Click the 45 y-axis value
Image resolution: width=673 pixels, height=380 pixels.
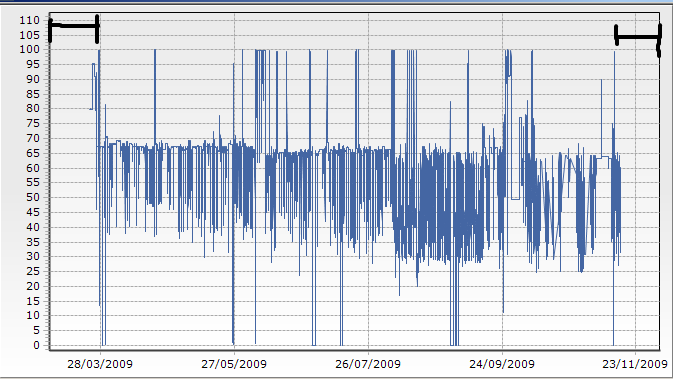pos(33,213)
